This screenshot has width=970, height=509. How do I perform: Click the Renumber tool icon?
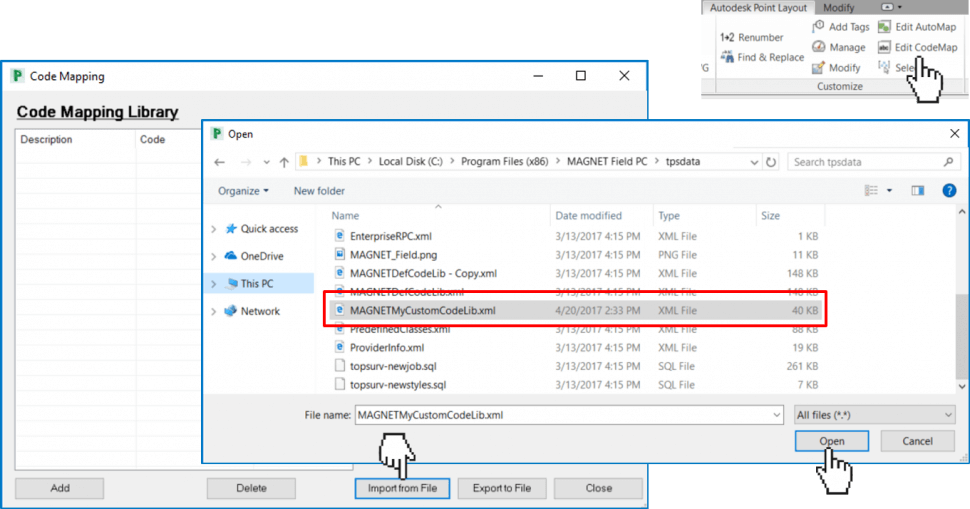point(727,37)
